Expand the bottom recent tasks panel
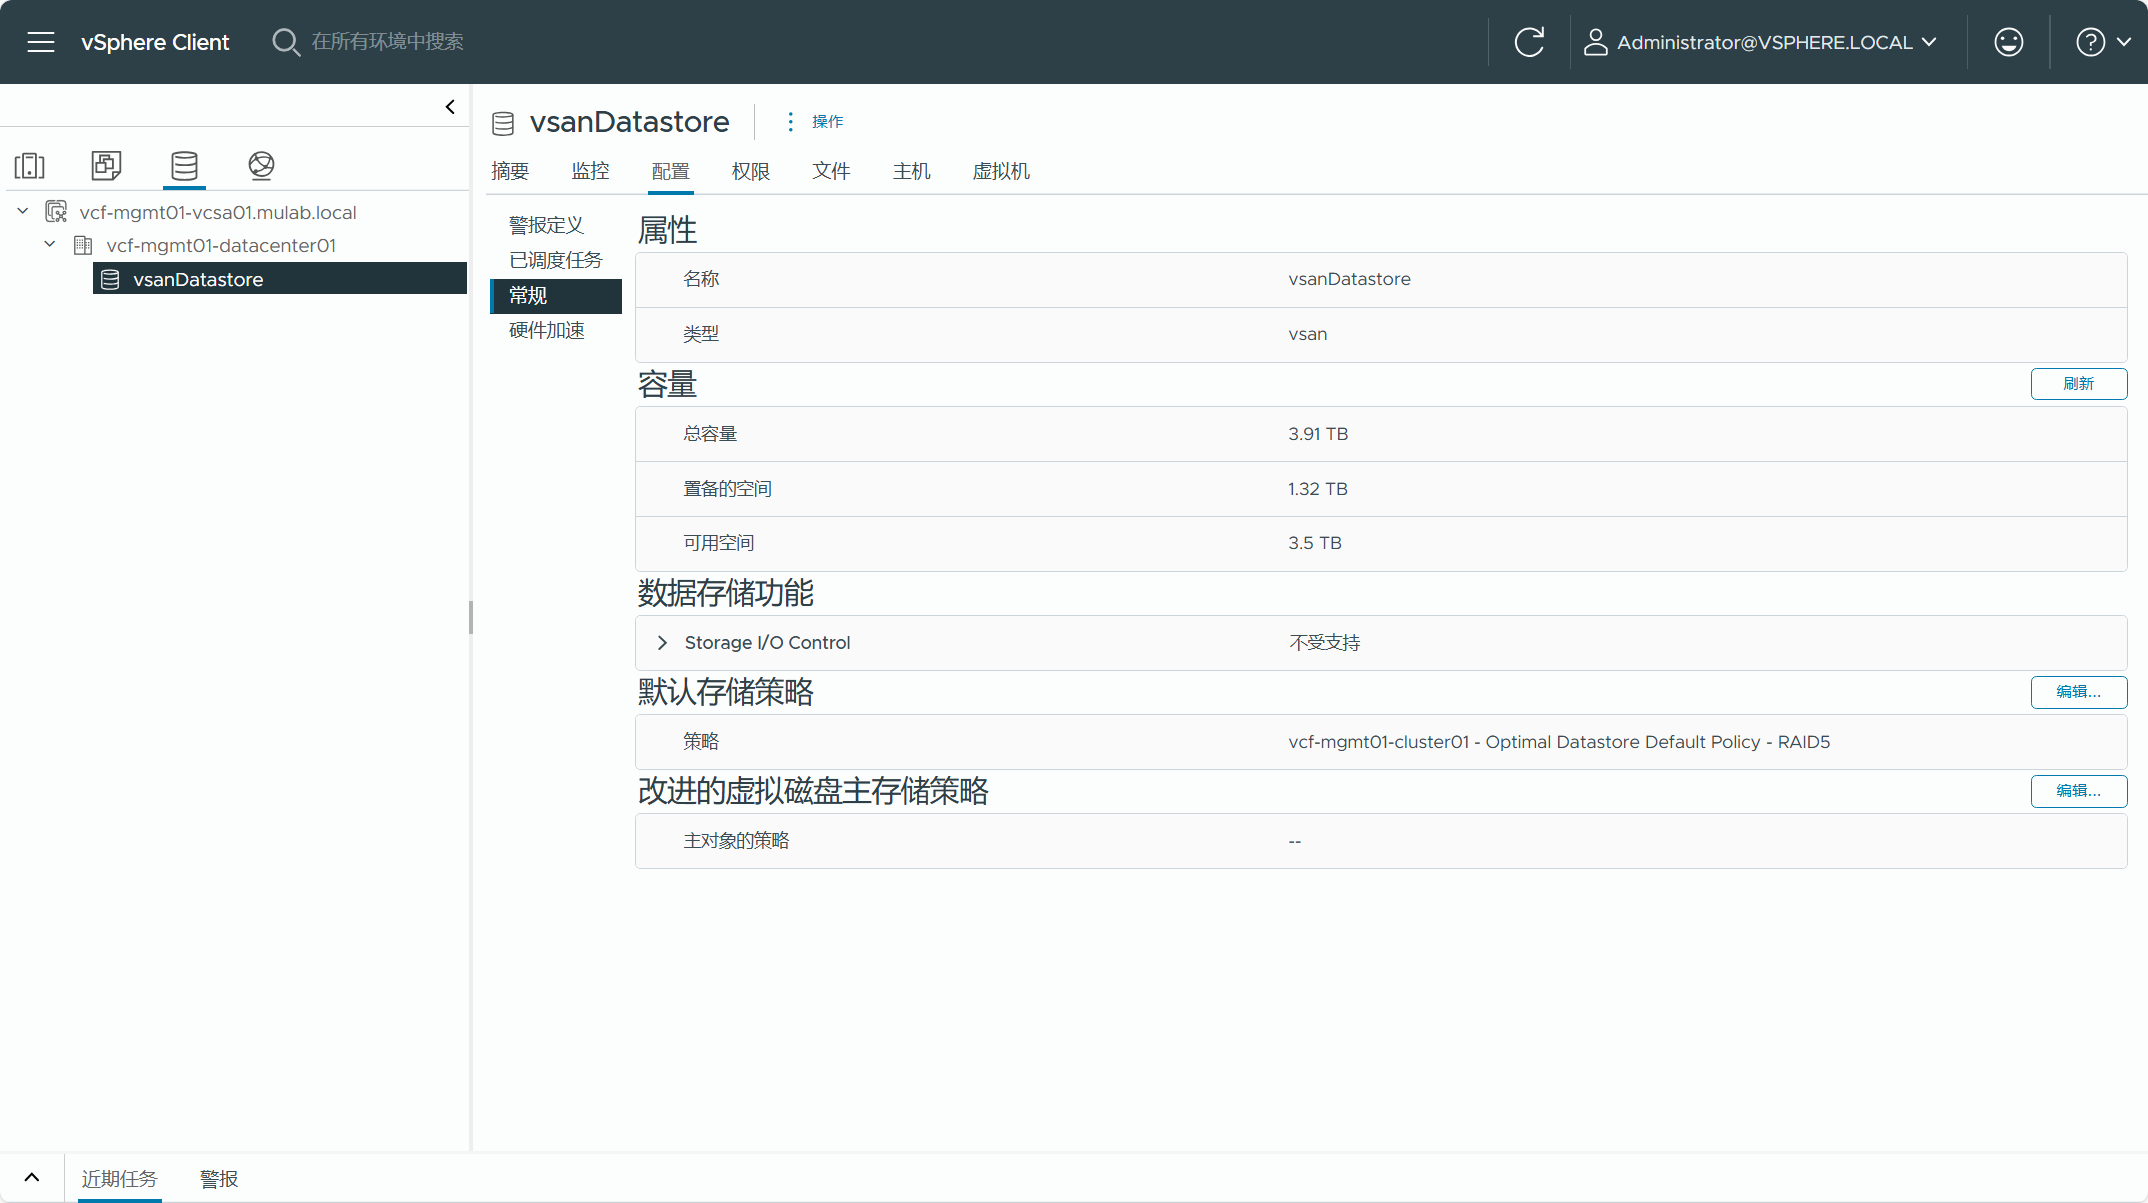Image resolution: width=2148 pixels, height=1203 pixels. [32, 1177]
